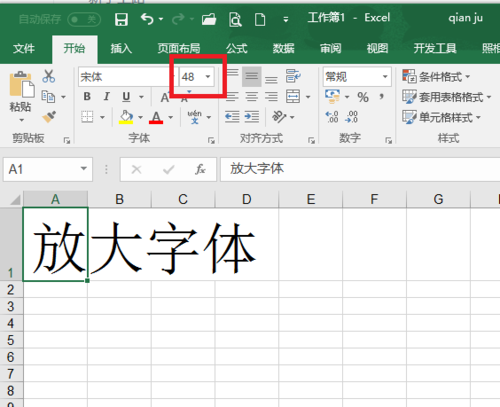The height and width of the screenshot is (407, 500).
Task: Click the formula bar showing 放大字体
Action: coord(360,169)
